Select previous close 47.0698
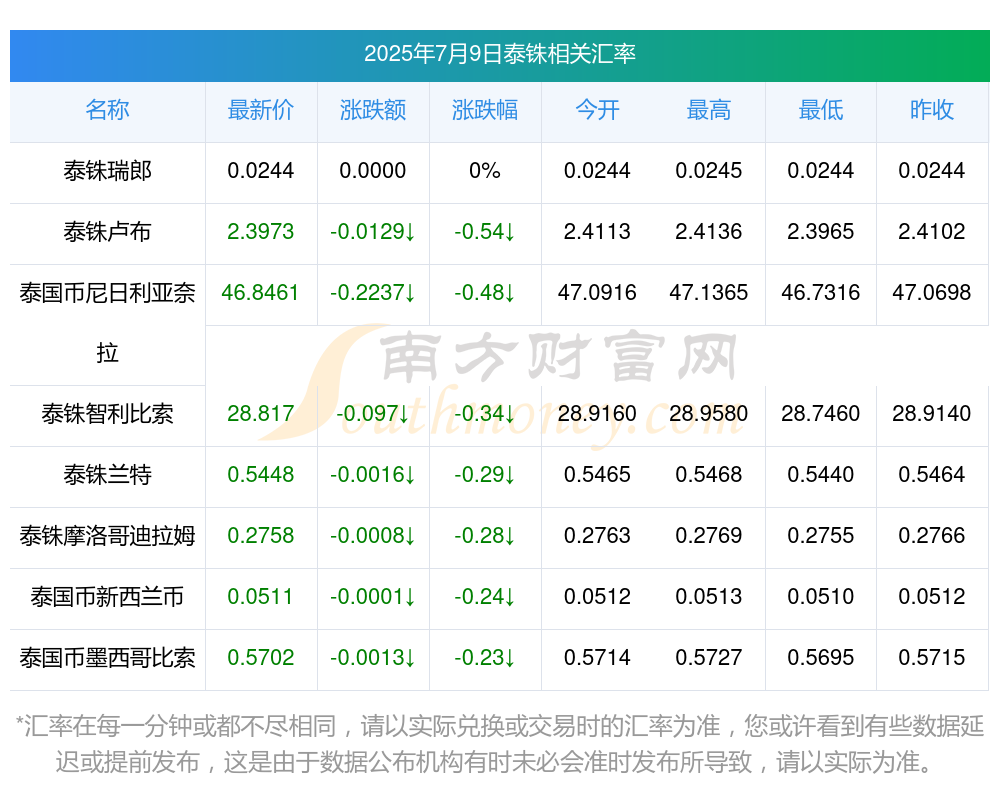The height and width of the screenshot is (793, 1000). point(932,293)
